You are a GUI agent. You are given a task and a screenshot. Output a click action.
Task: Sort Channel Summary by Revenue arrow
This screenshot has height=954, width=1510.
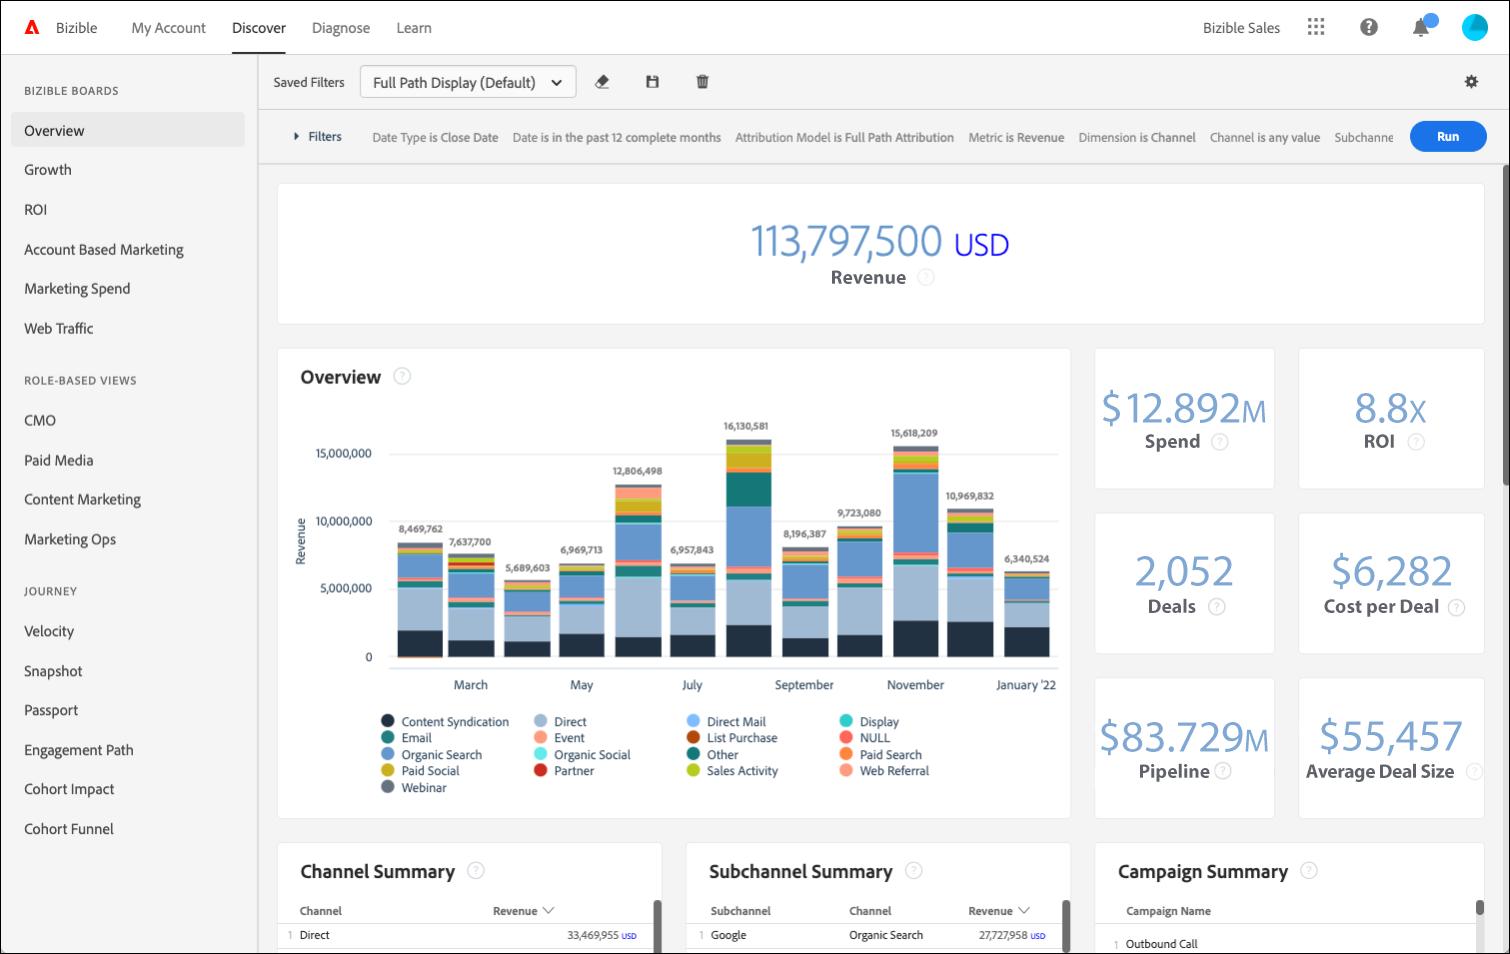[548, 911]
